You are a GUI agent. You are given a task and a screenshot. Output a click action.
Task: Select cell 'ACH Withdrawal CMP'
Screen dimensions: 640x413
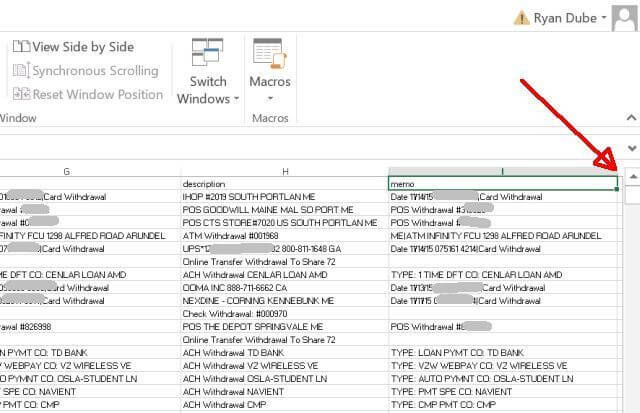[x=284, y=405]
